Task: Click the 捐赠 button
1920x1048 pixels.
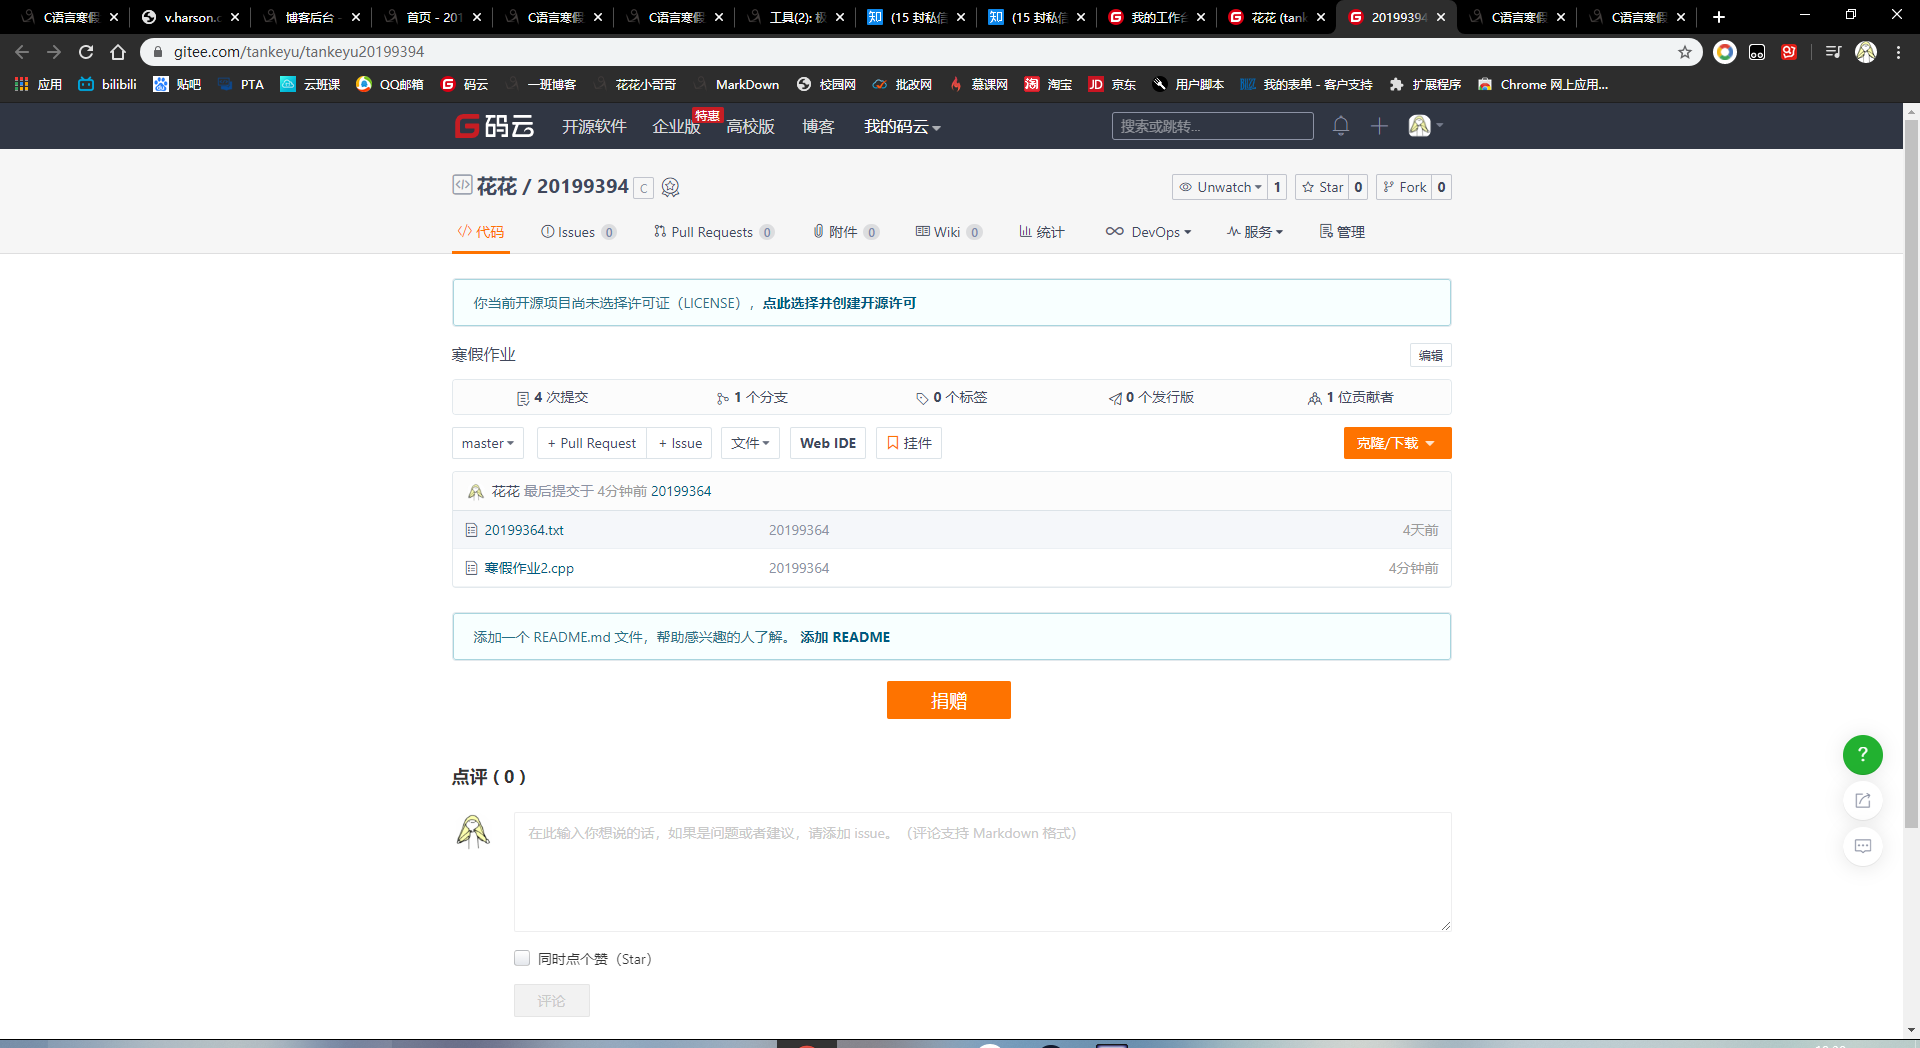Action: coord(949,700)
